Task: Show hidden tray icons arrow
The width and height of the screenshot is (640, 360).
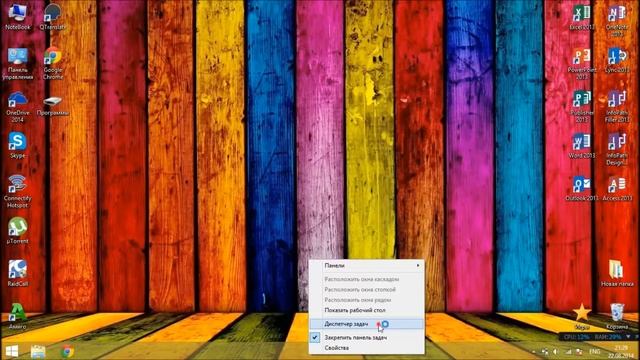Action: pos(533,351)
